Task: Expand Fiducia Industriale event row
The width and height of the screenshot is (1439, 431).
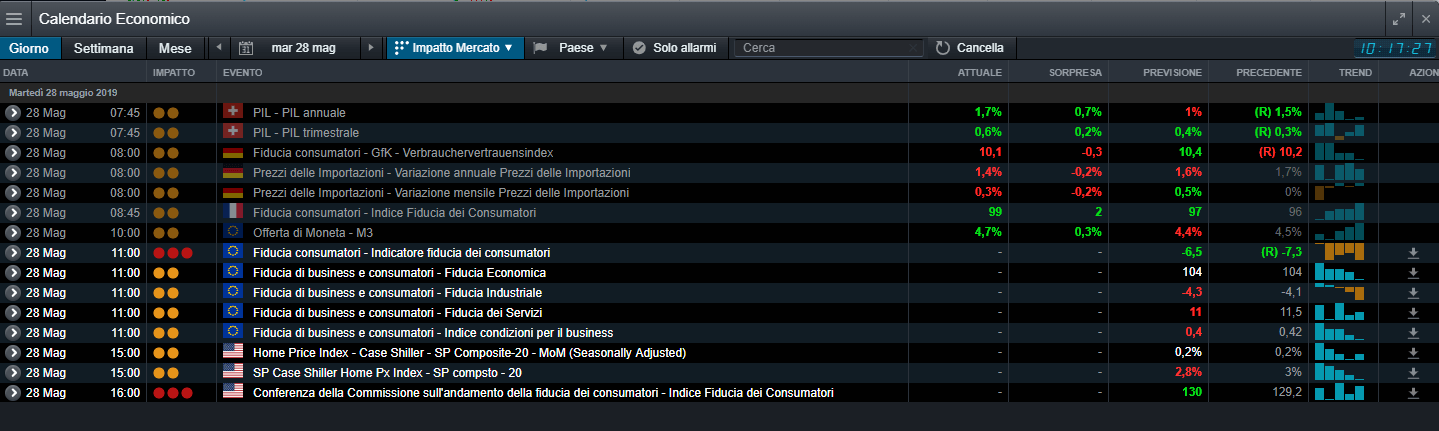Action: point(13,292)
